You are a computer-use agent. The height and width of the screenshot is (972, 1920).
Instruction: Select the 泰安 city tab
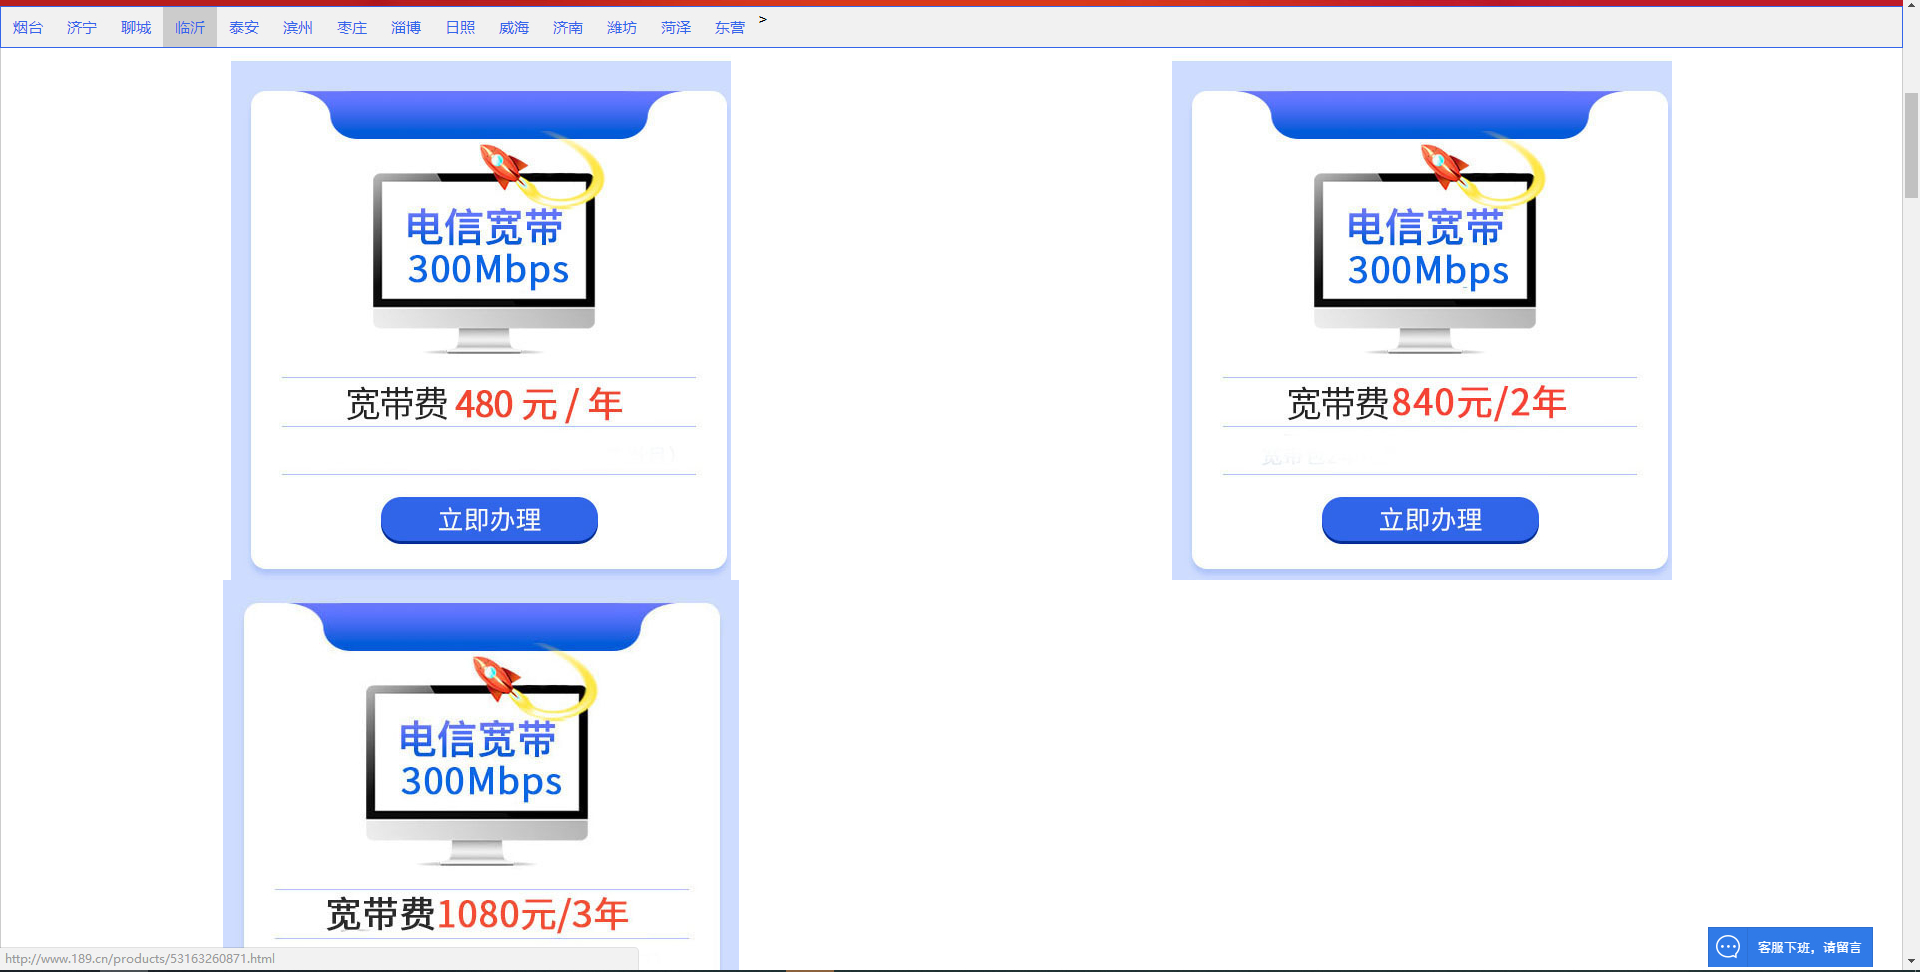point(244,28)
